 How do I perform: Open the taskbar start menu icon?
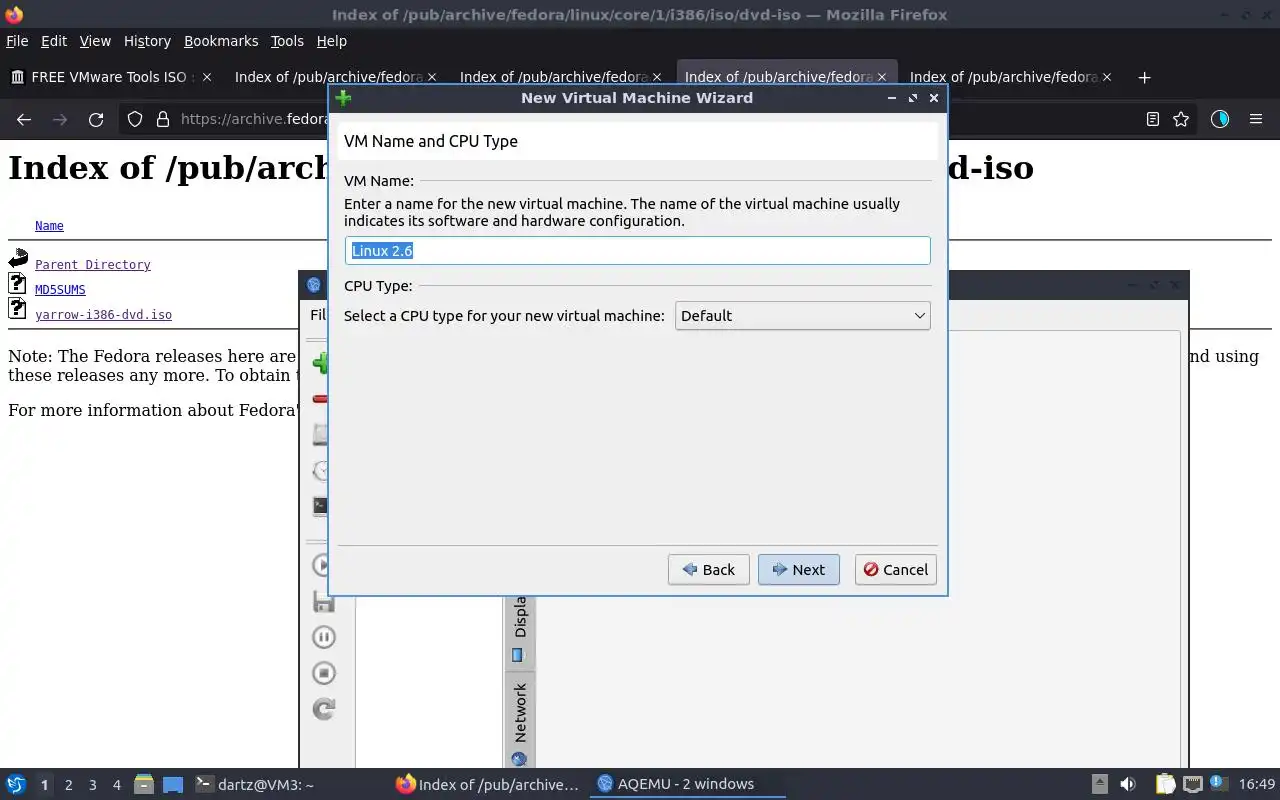pyautogui.click(x=16, y=784)
